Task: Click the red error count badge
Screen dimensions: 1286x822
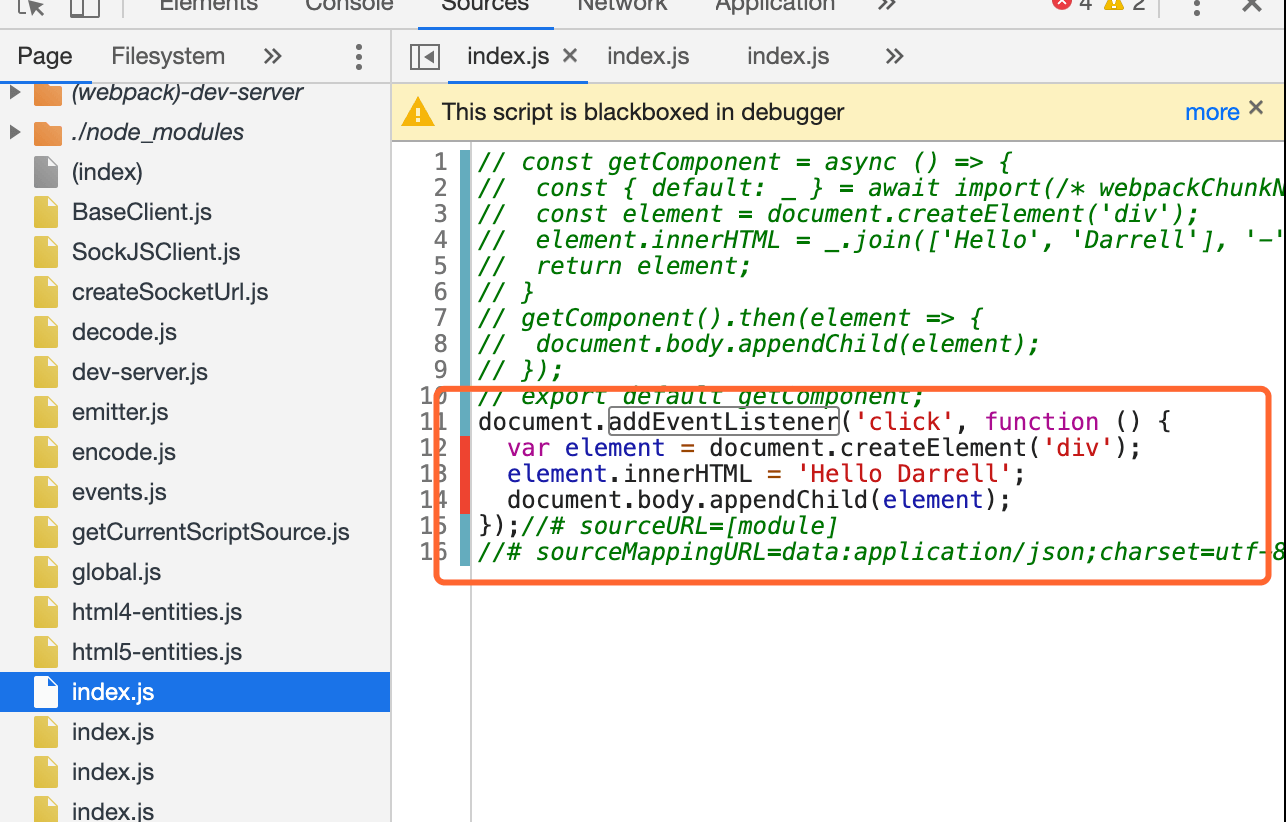Action: (1071, 5)
